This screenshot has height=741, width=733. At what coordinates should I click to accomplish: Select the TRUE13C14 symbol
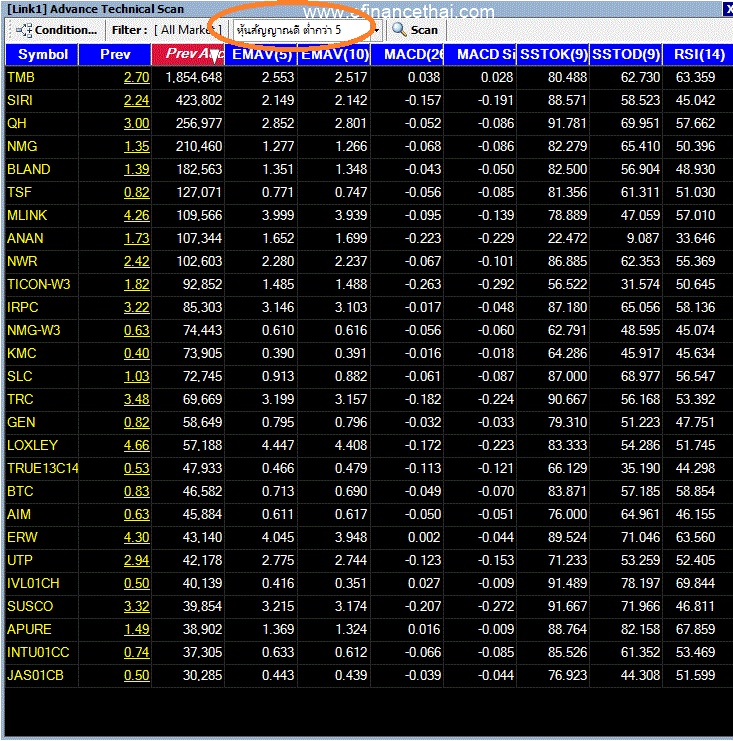coord(43,468)
